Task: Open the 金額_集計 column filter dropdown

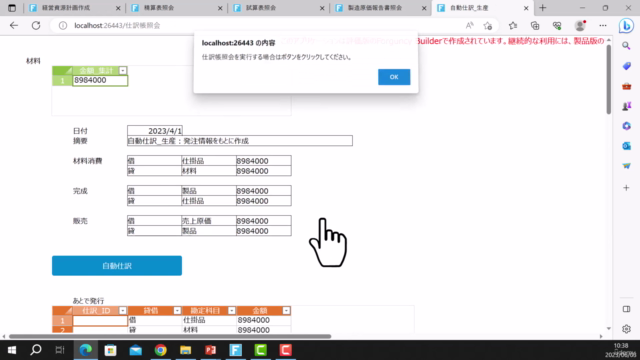Action: [123, 71]
